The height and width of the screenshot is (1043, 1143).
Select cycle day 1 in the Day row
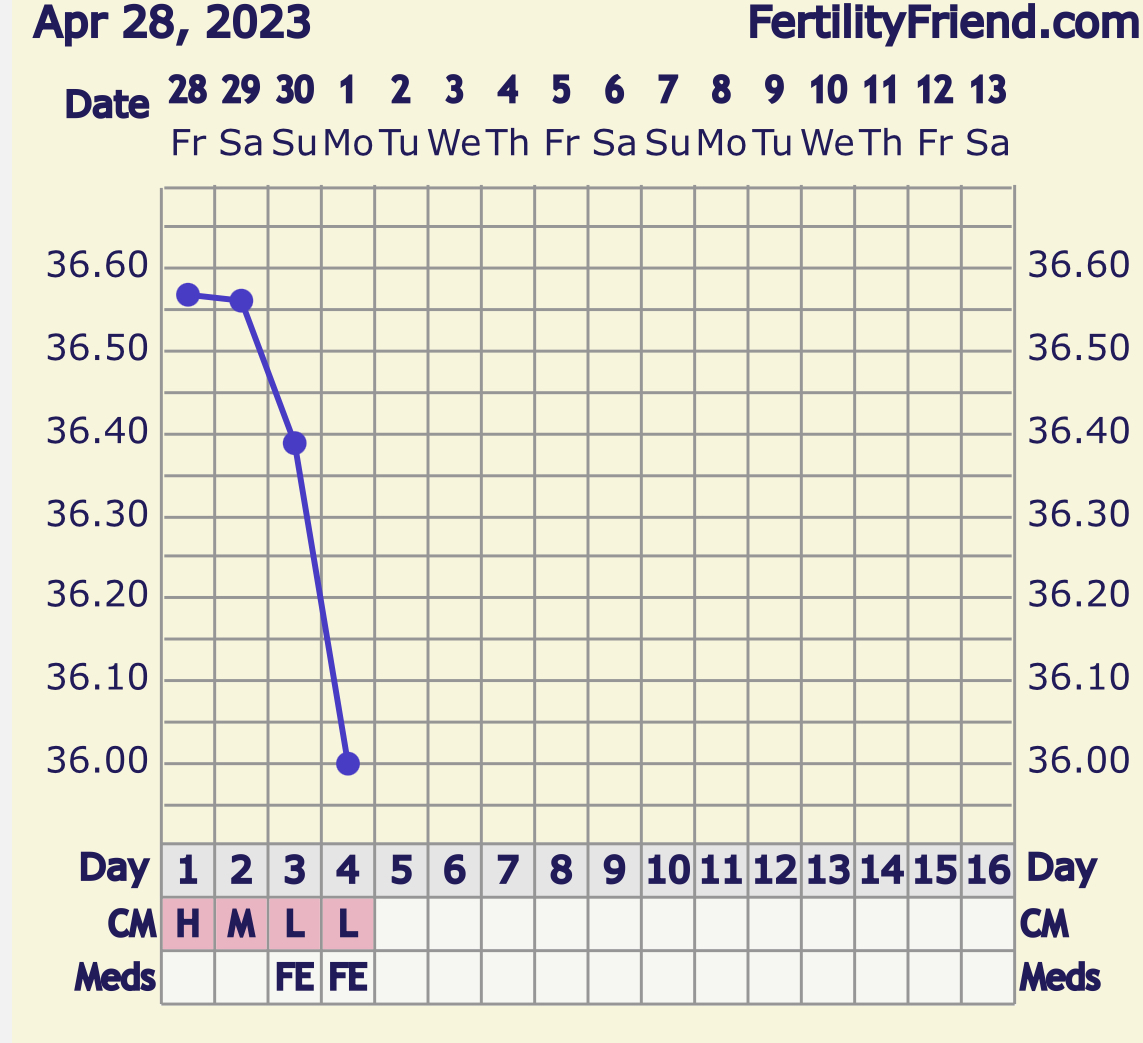(x=188, y=871)
